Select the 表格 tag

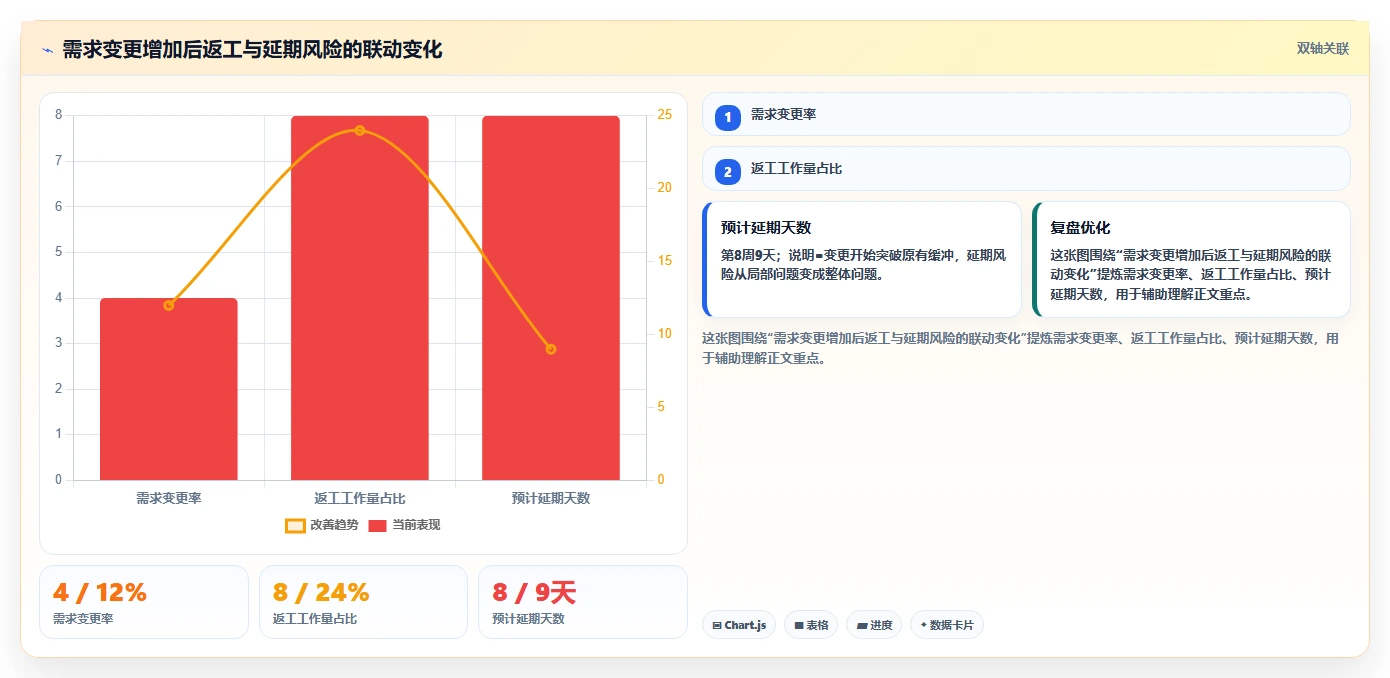pos(811,625)
